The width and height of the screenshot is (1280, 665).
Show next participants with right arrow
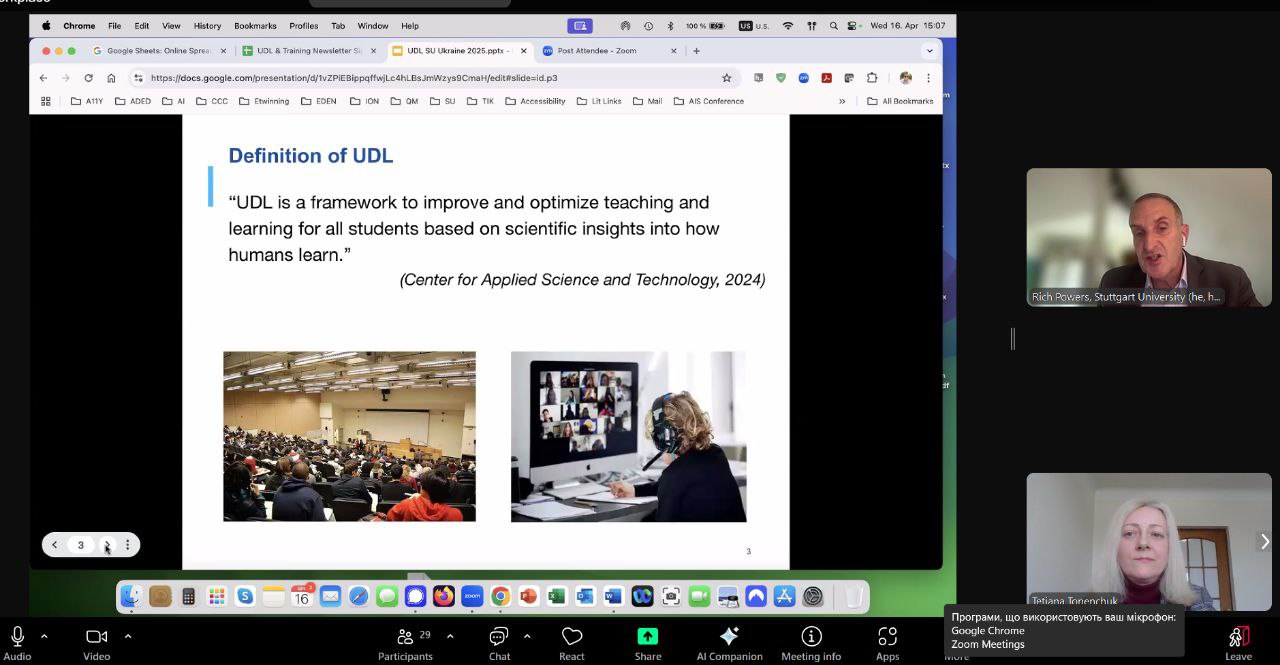tap(1264, 541)
